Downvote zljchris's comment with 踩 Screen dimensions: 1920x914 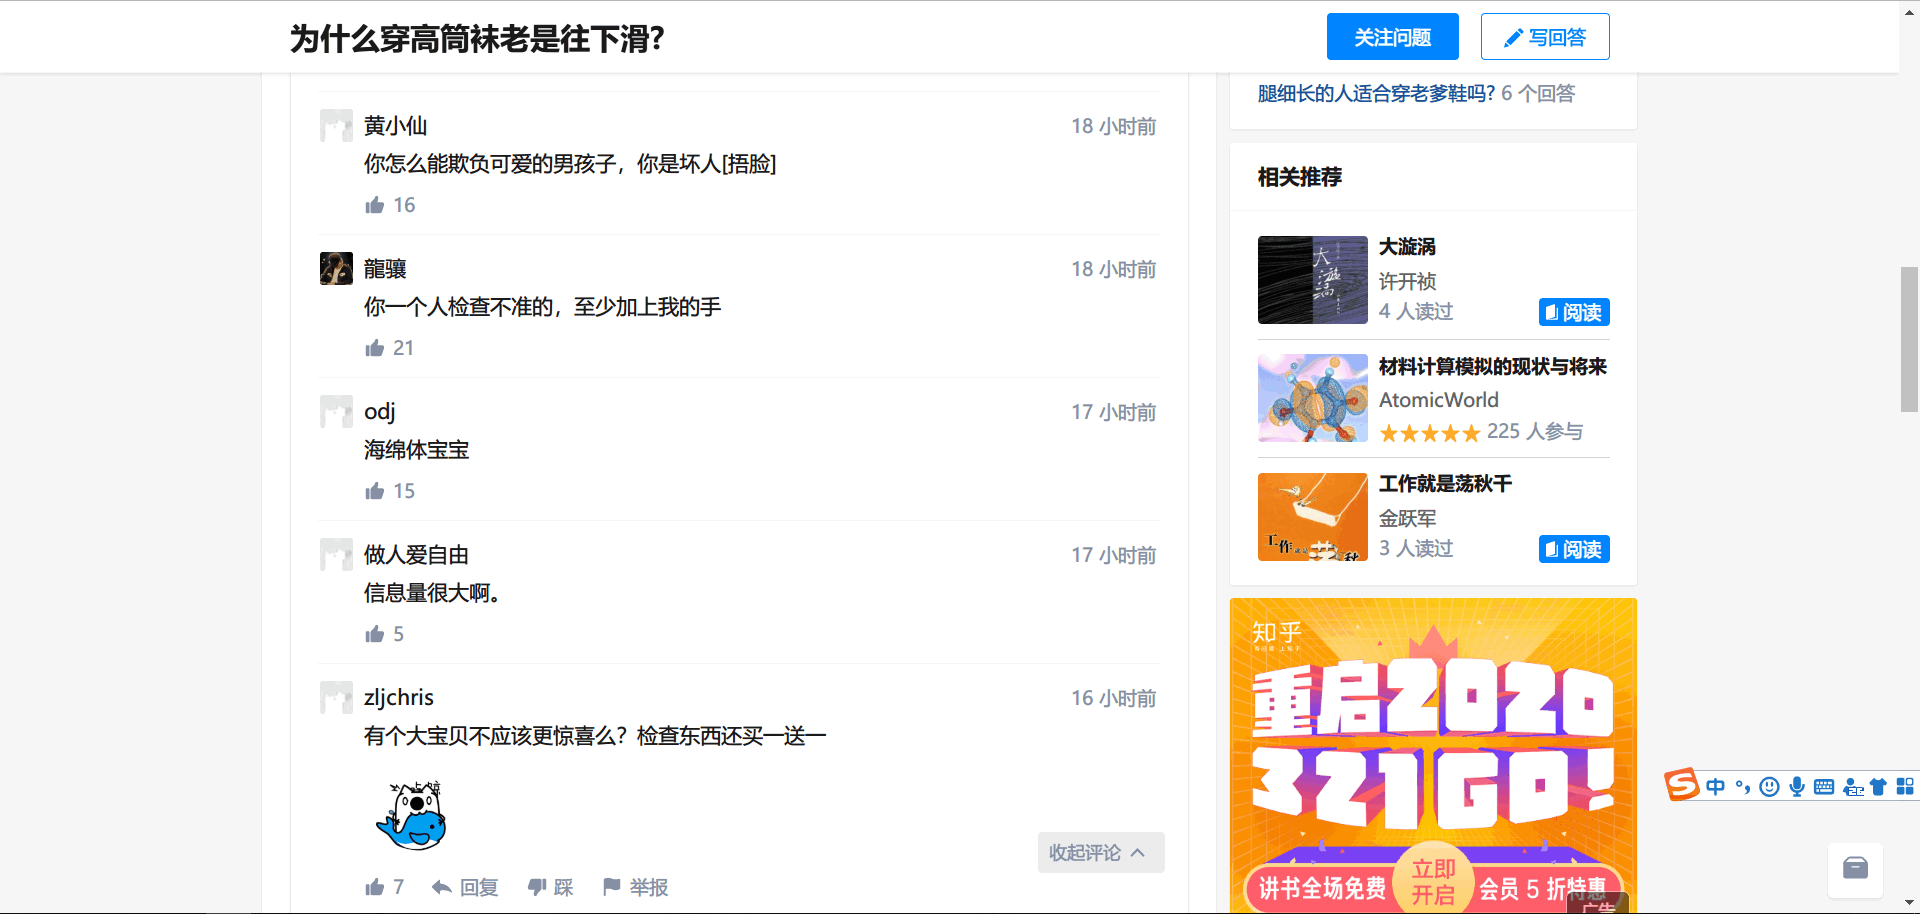click(551, 887)
